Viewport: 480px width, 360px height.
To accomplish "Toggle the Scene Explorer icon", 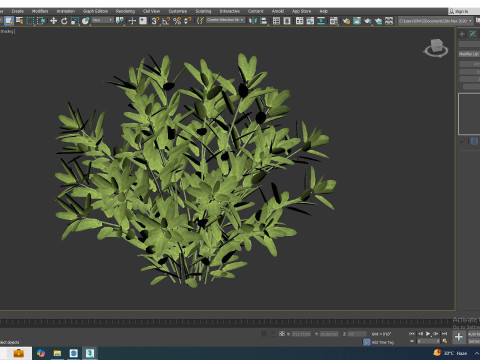I will pyautogui.click(x=276, y=21).
